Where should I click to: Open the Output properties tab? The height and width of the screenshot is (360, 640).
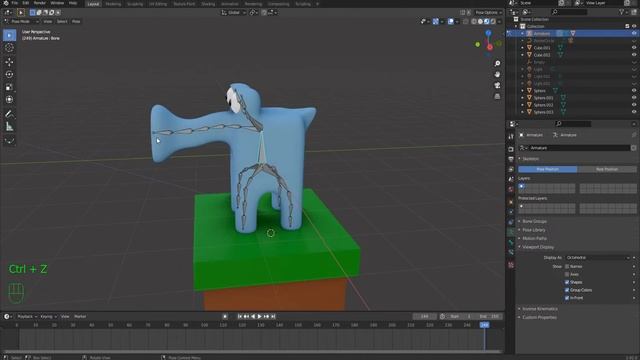pyautogui.click(x=511, y=159)
